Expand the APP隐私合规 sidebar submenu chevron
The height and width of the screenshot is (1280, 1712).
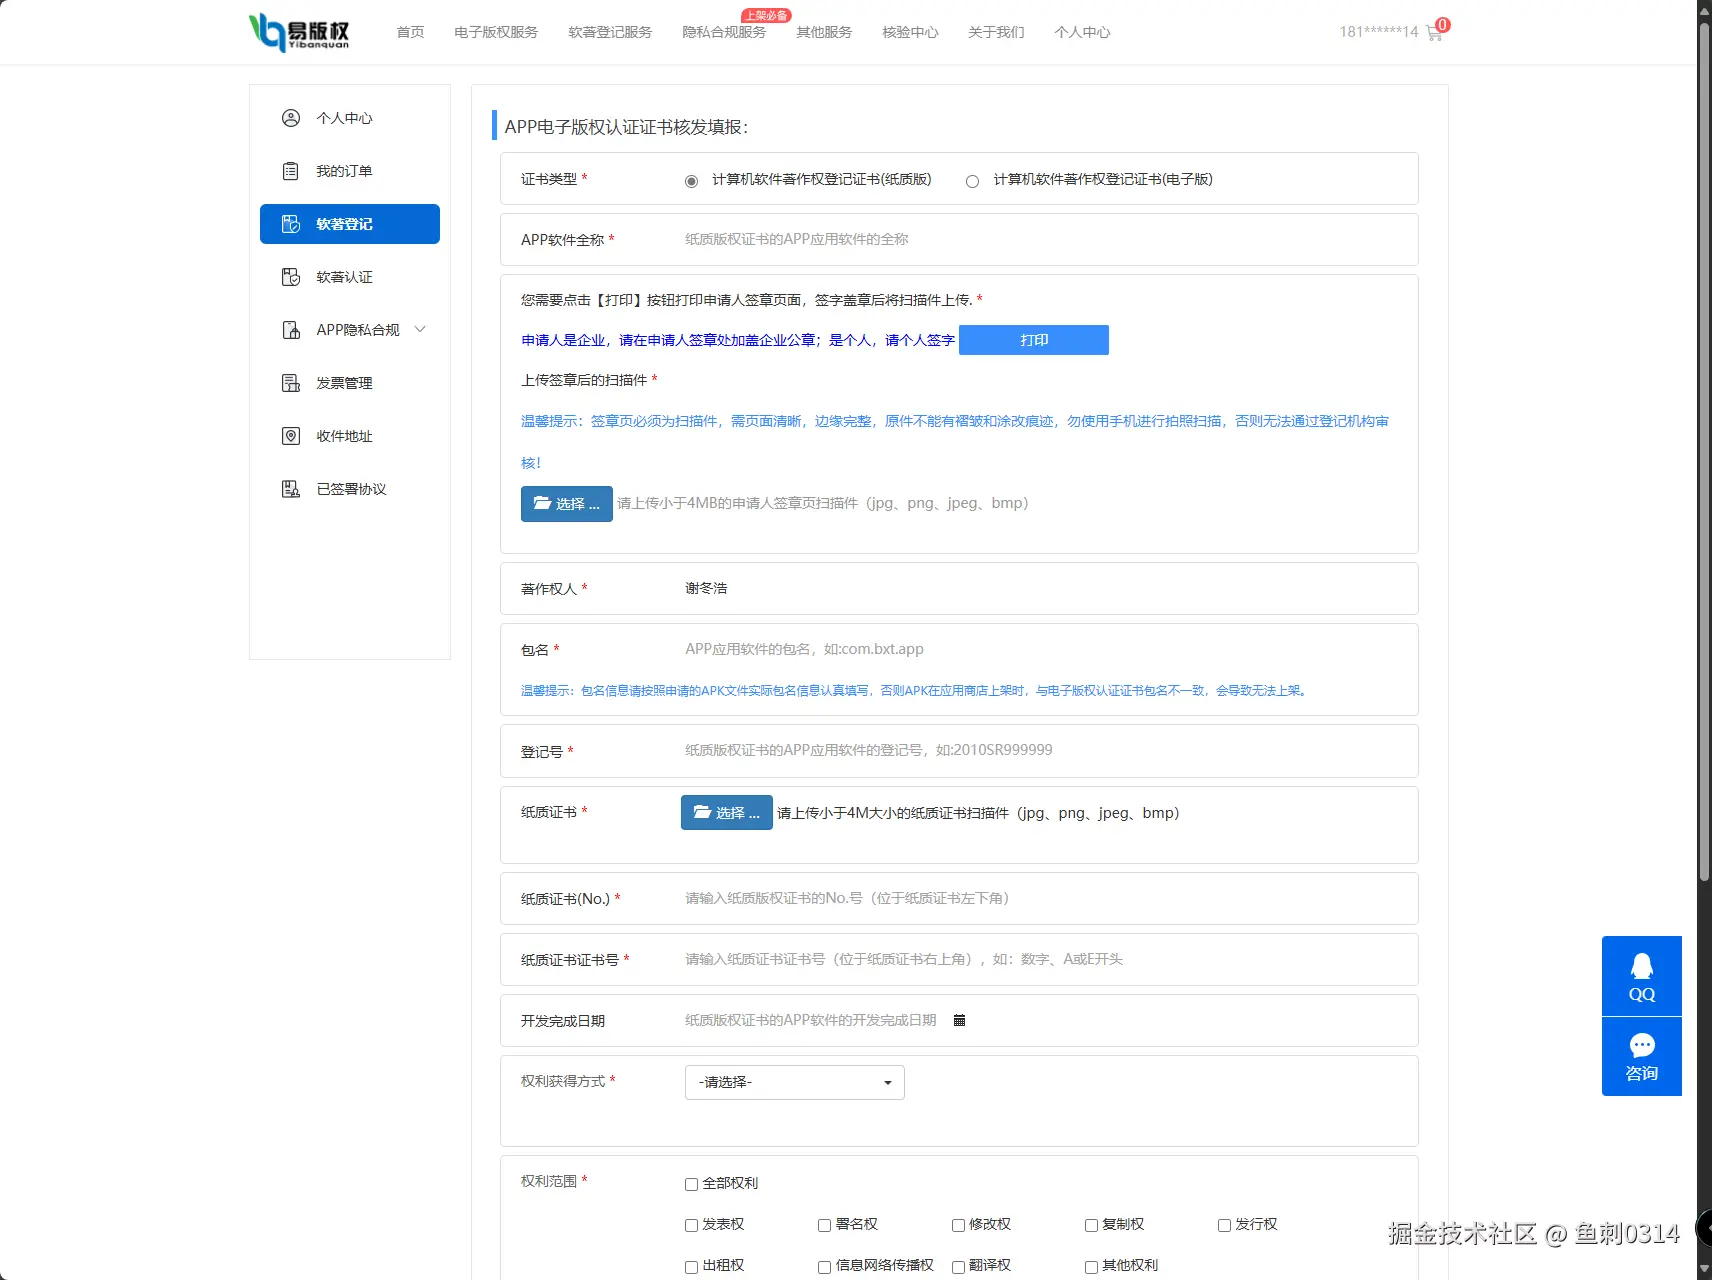click(420, 329)
